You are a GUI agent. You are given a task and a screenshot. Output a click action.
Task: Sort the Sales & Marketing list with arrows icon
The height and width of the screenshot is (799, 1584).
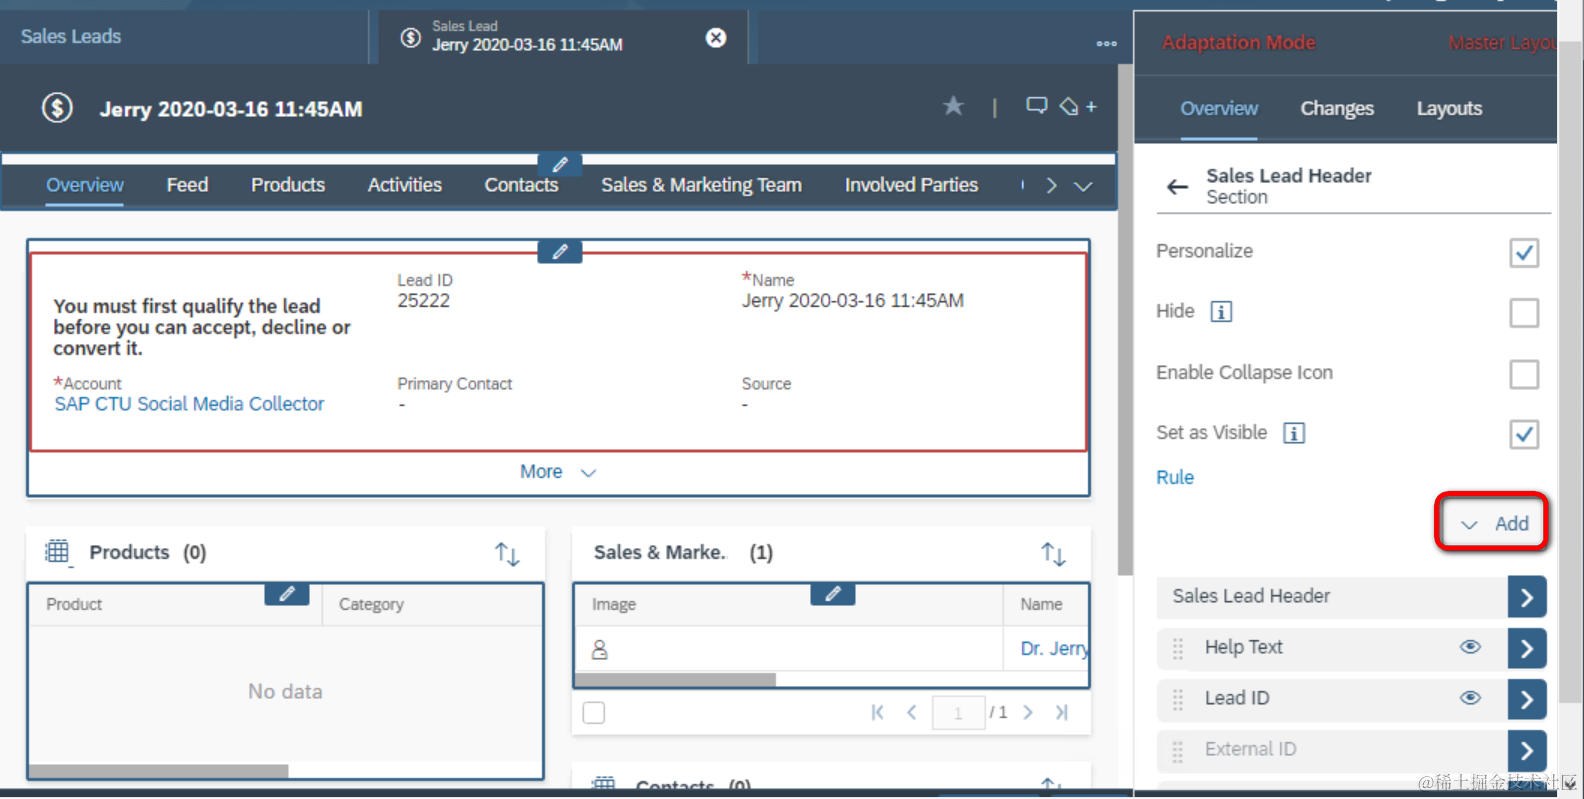coord(1053,554)
